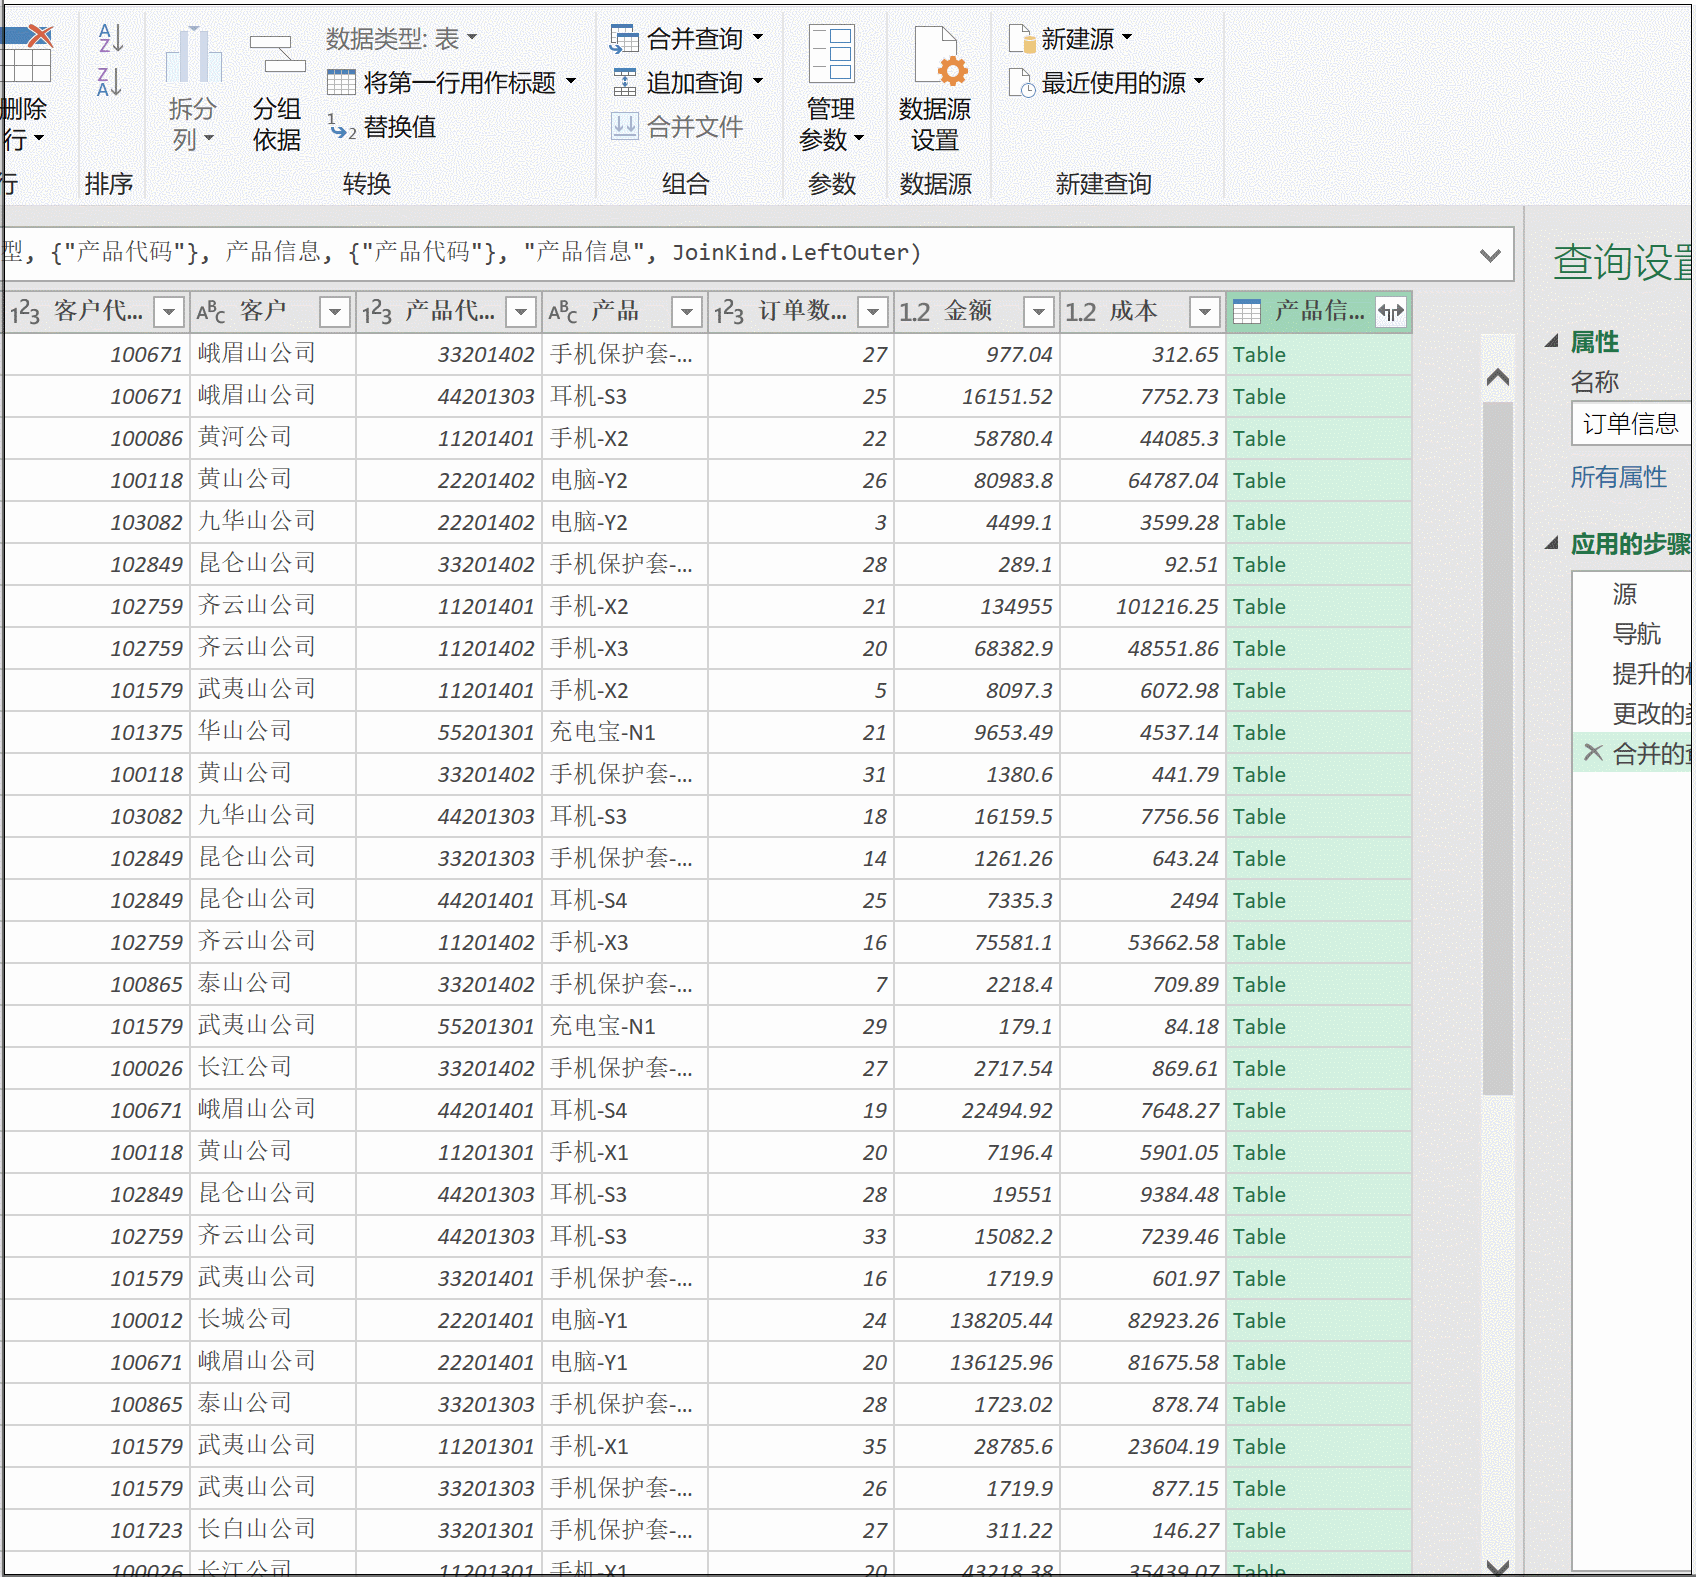The image size is (1696, 1577).
Task: Click the 订单数 column data type icon
Action: point(729,313)
